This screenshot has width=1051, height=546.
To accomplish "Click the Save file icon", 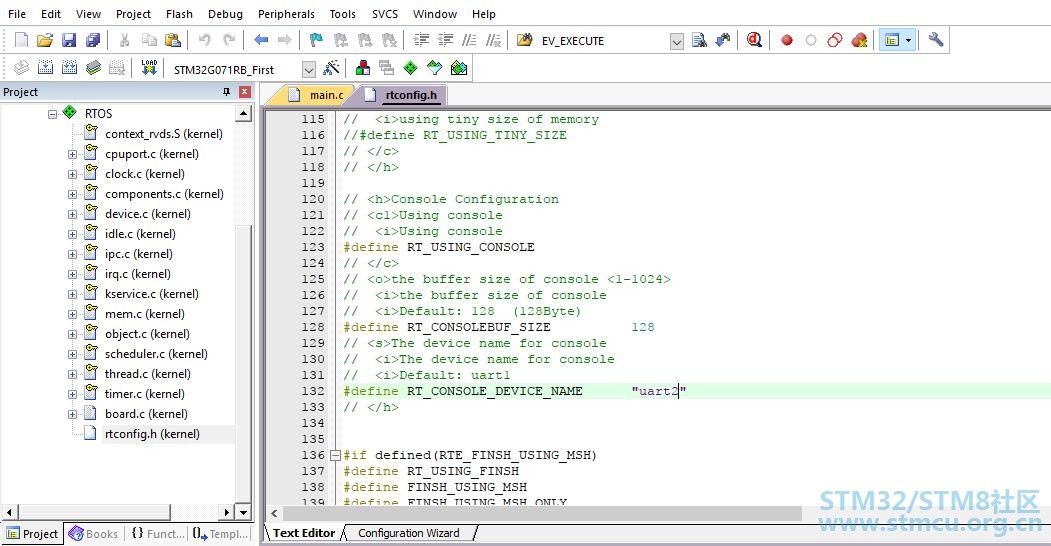I will point(69,40).
